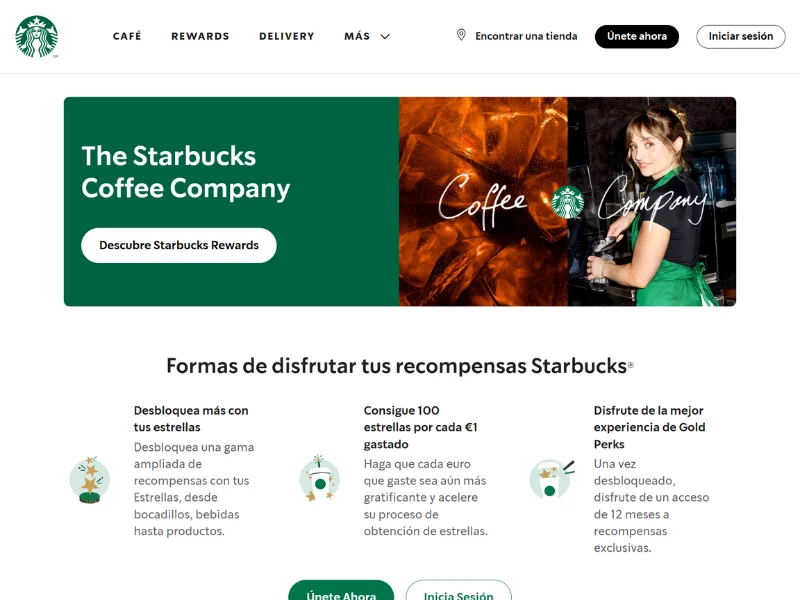
Task: Click the Starbucks logo inside banner image
Action: tap(567, 203)
